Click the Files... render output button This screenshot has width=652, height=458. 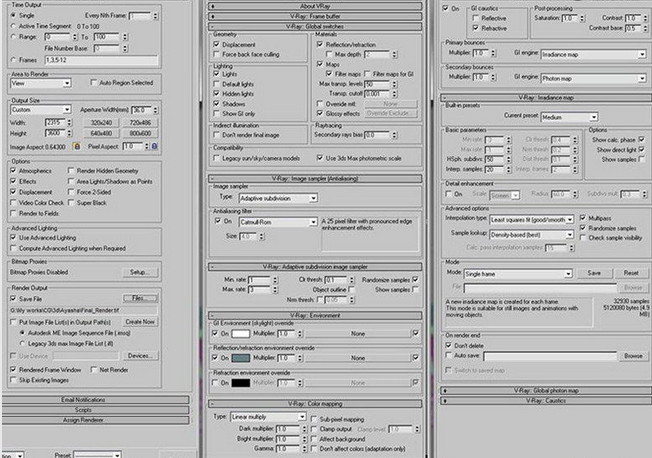tap(140, 298)
